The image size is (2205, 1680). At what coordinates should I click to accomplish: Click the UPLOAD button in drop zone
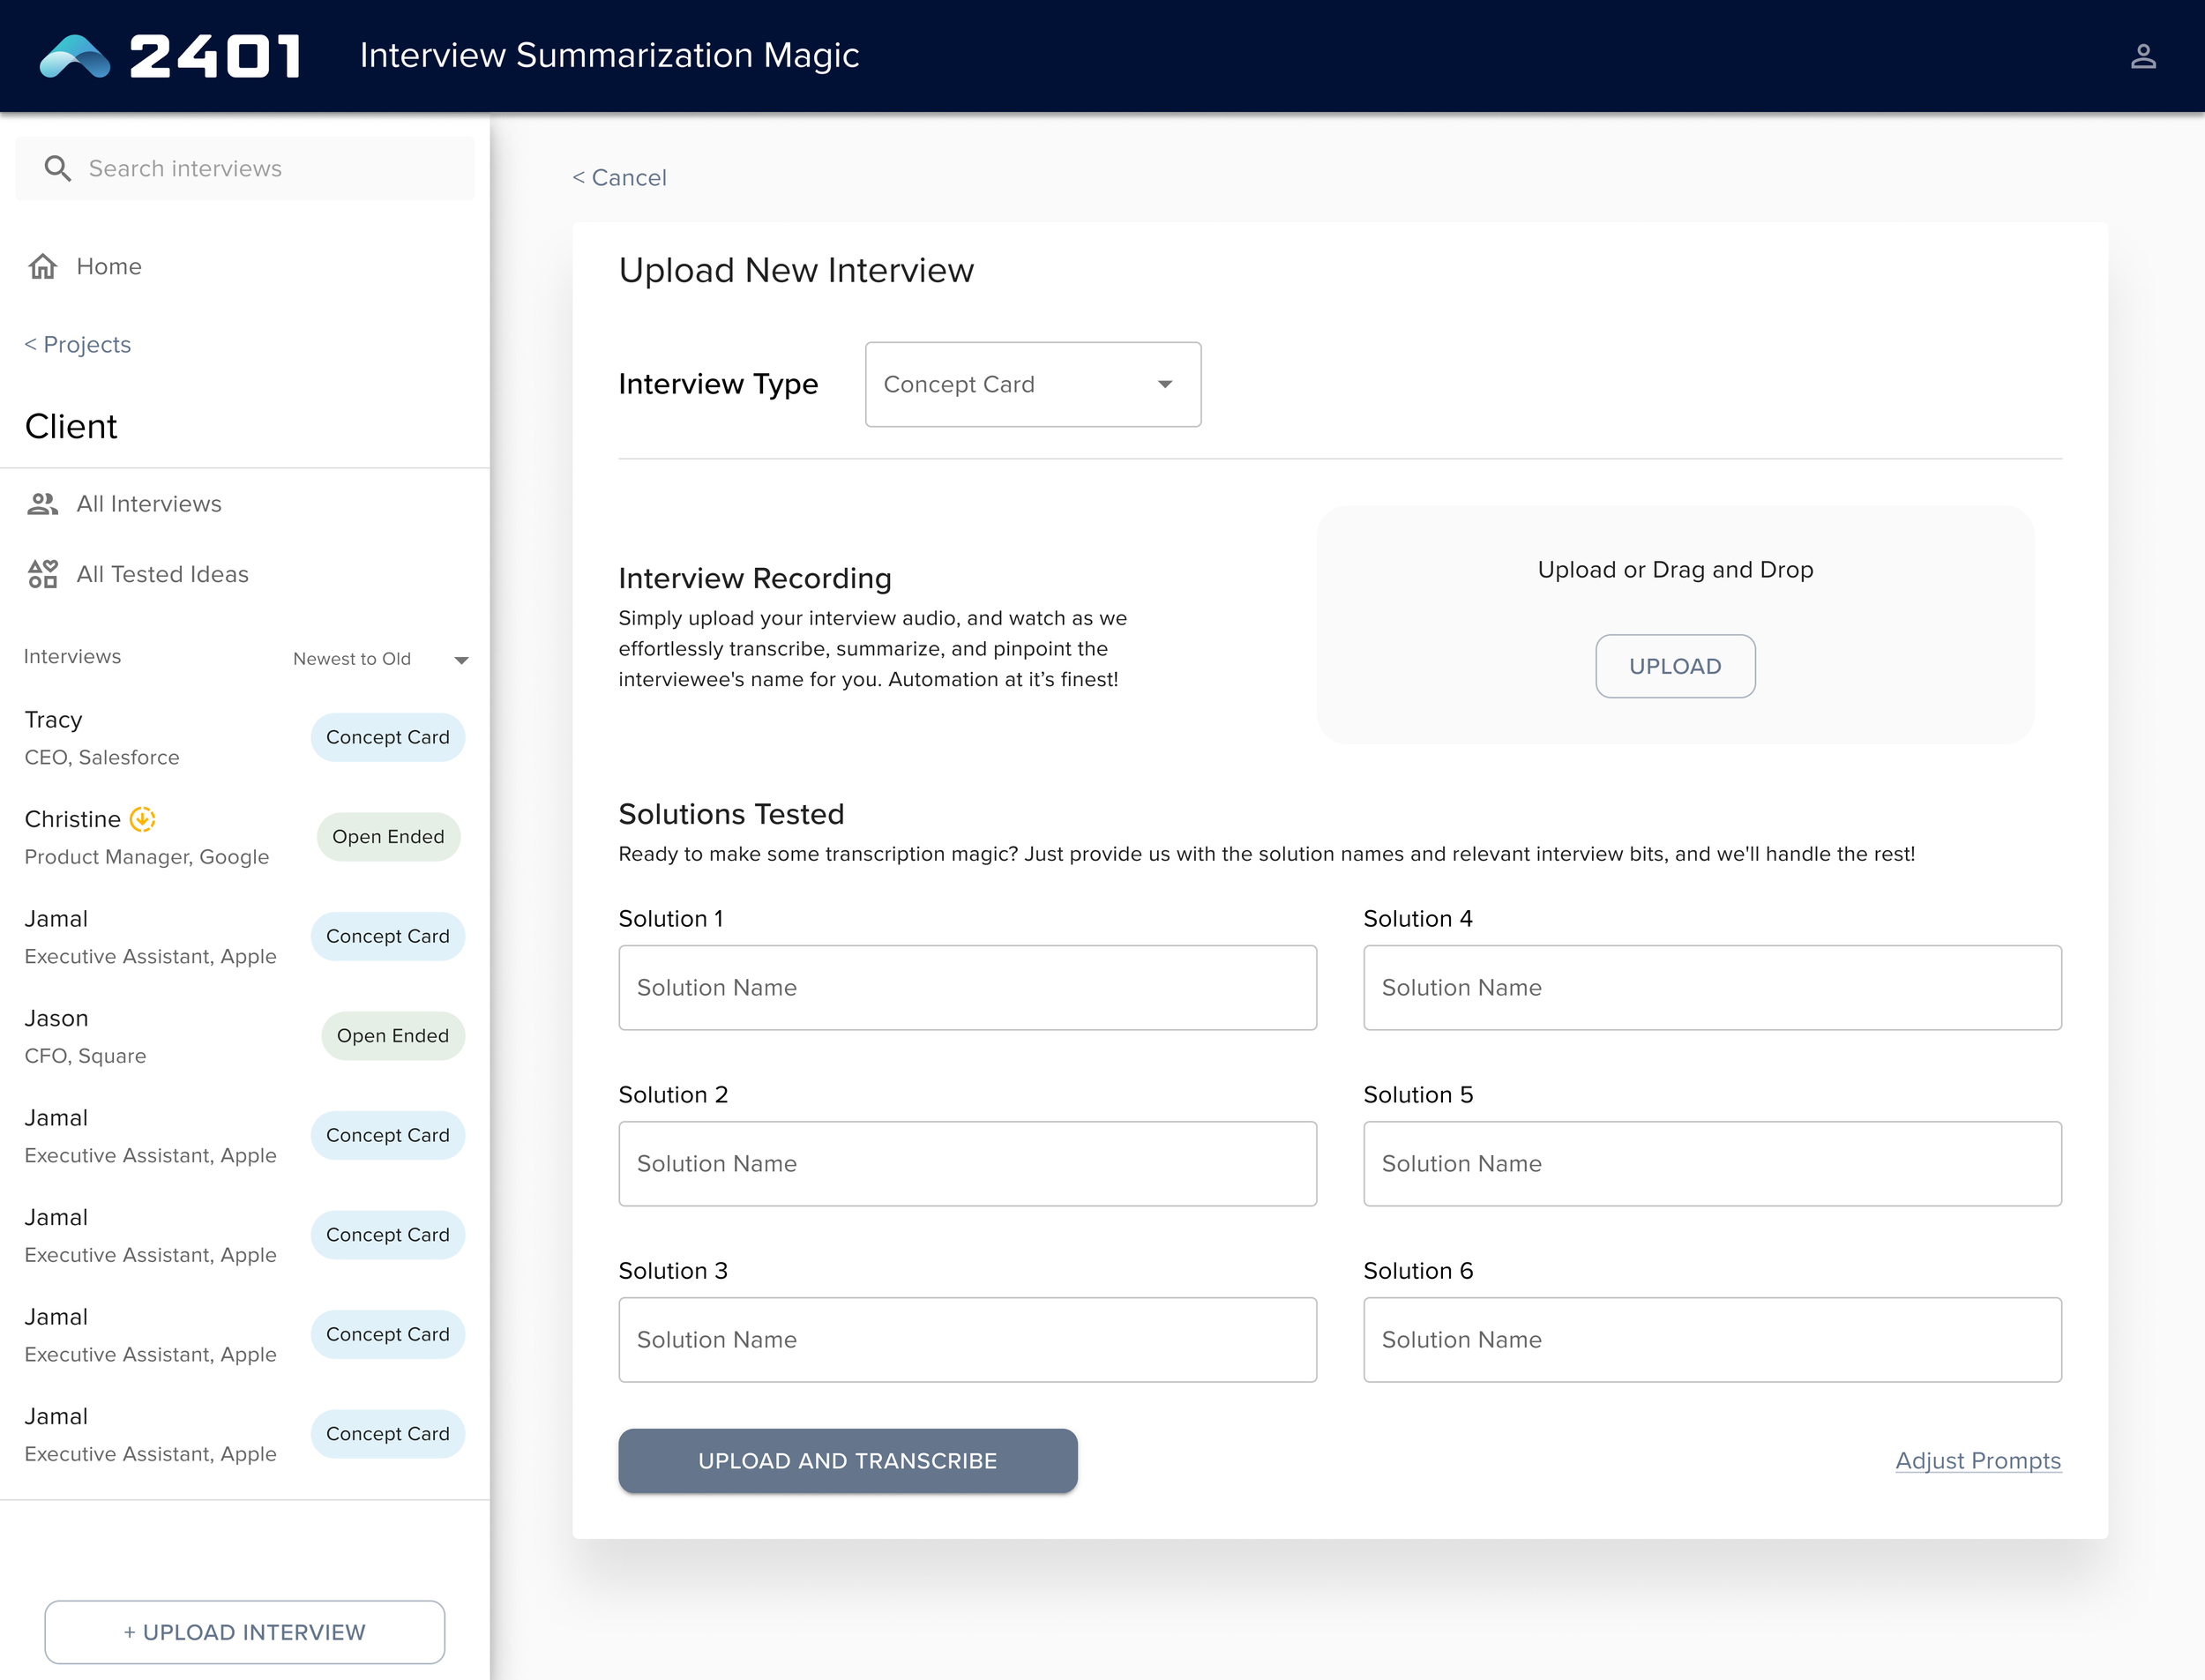[1674, 666]
